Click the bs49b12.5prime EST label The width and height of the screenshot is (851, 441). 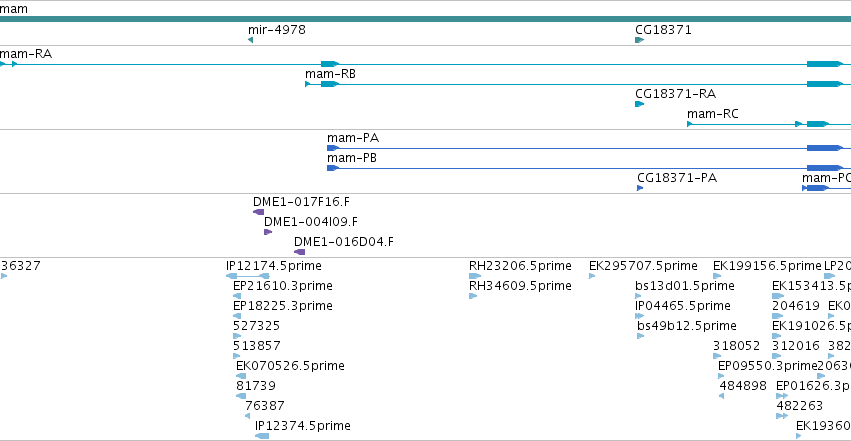(687, 326)
